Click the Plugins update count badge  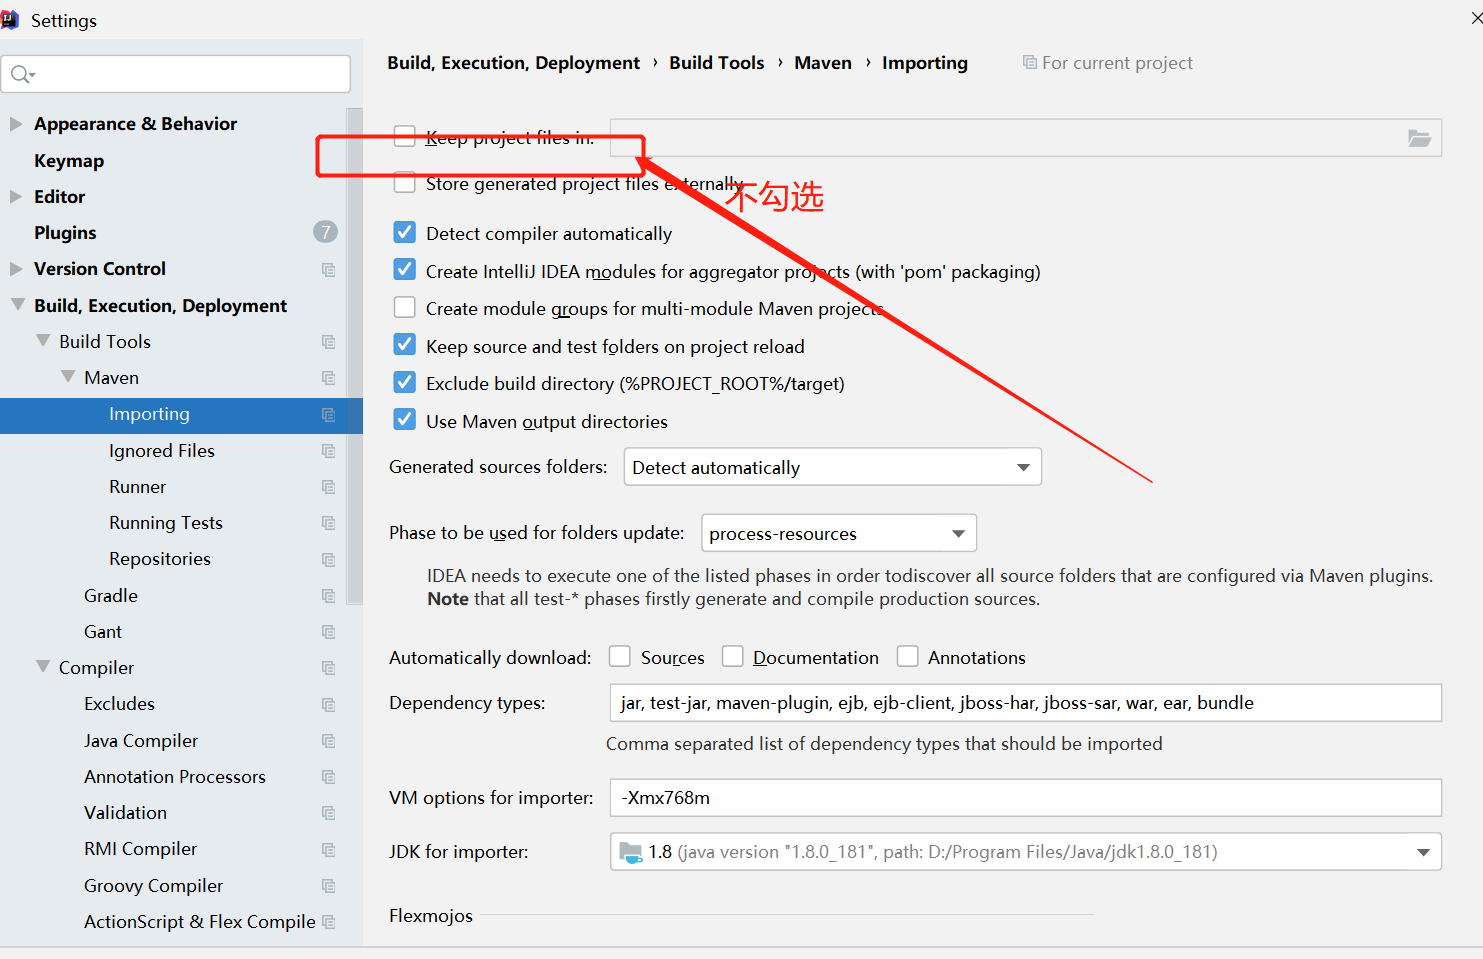coord(325,232)
